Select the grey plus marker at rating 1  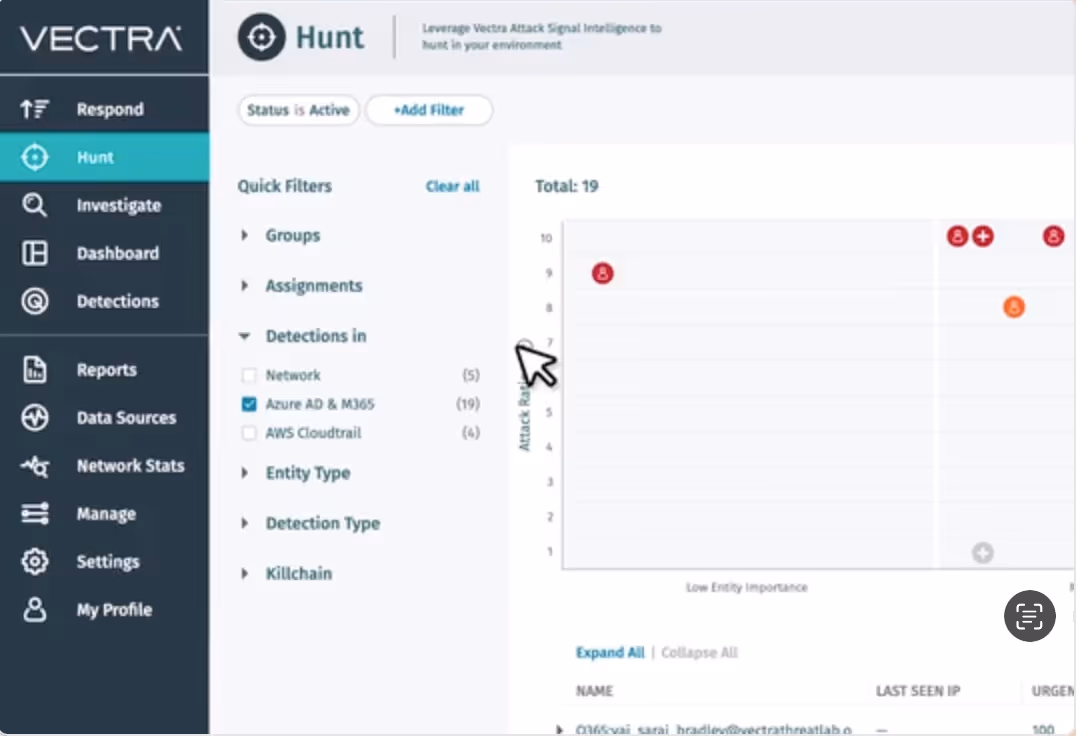click(983, 553)
